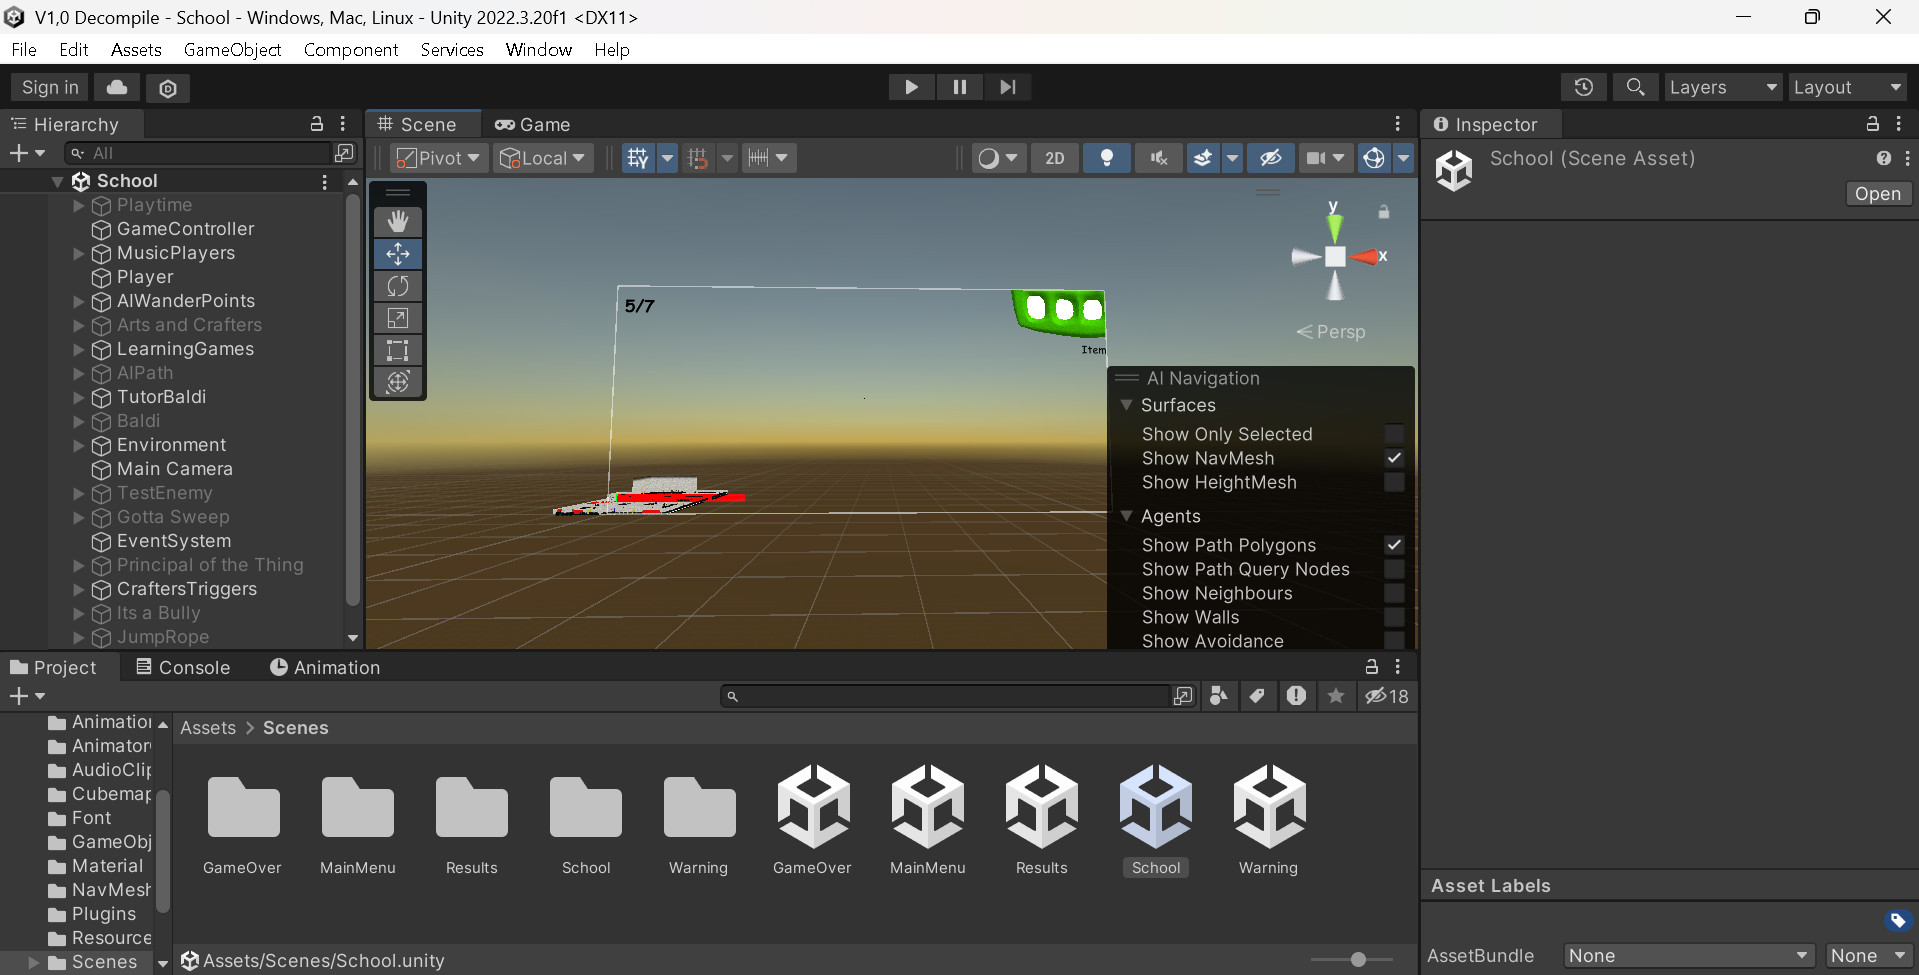1919x975 pixels.
Task: Click Open in the Inspector
Action: point(1877,193)
